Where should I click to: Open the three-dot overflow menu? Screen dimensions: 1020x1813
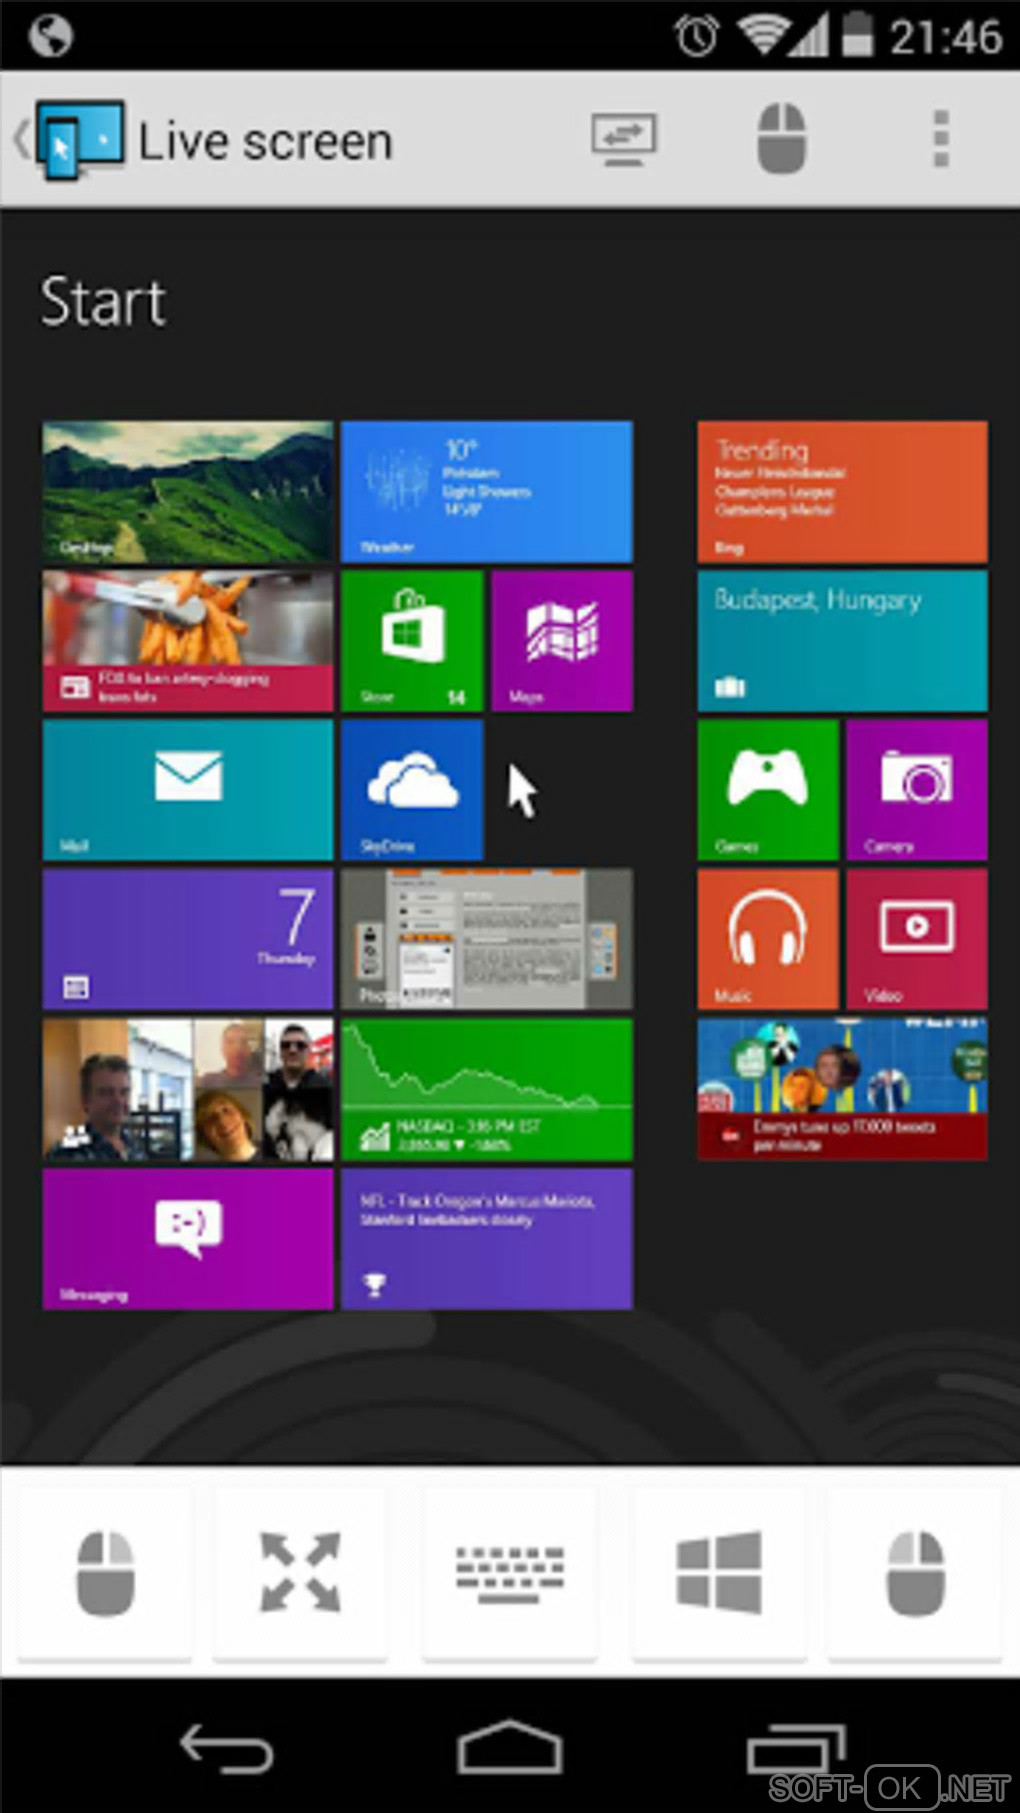click(940, 139)
